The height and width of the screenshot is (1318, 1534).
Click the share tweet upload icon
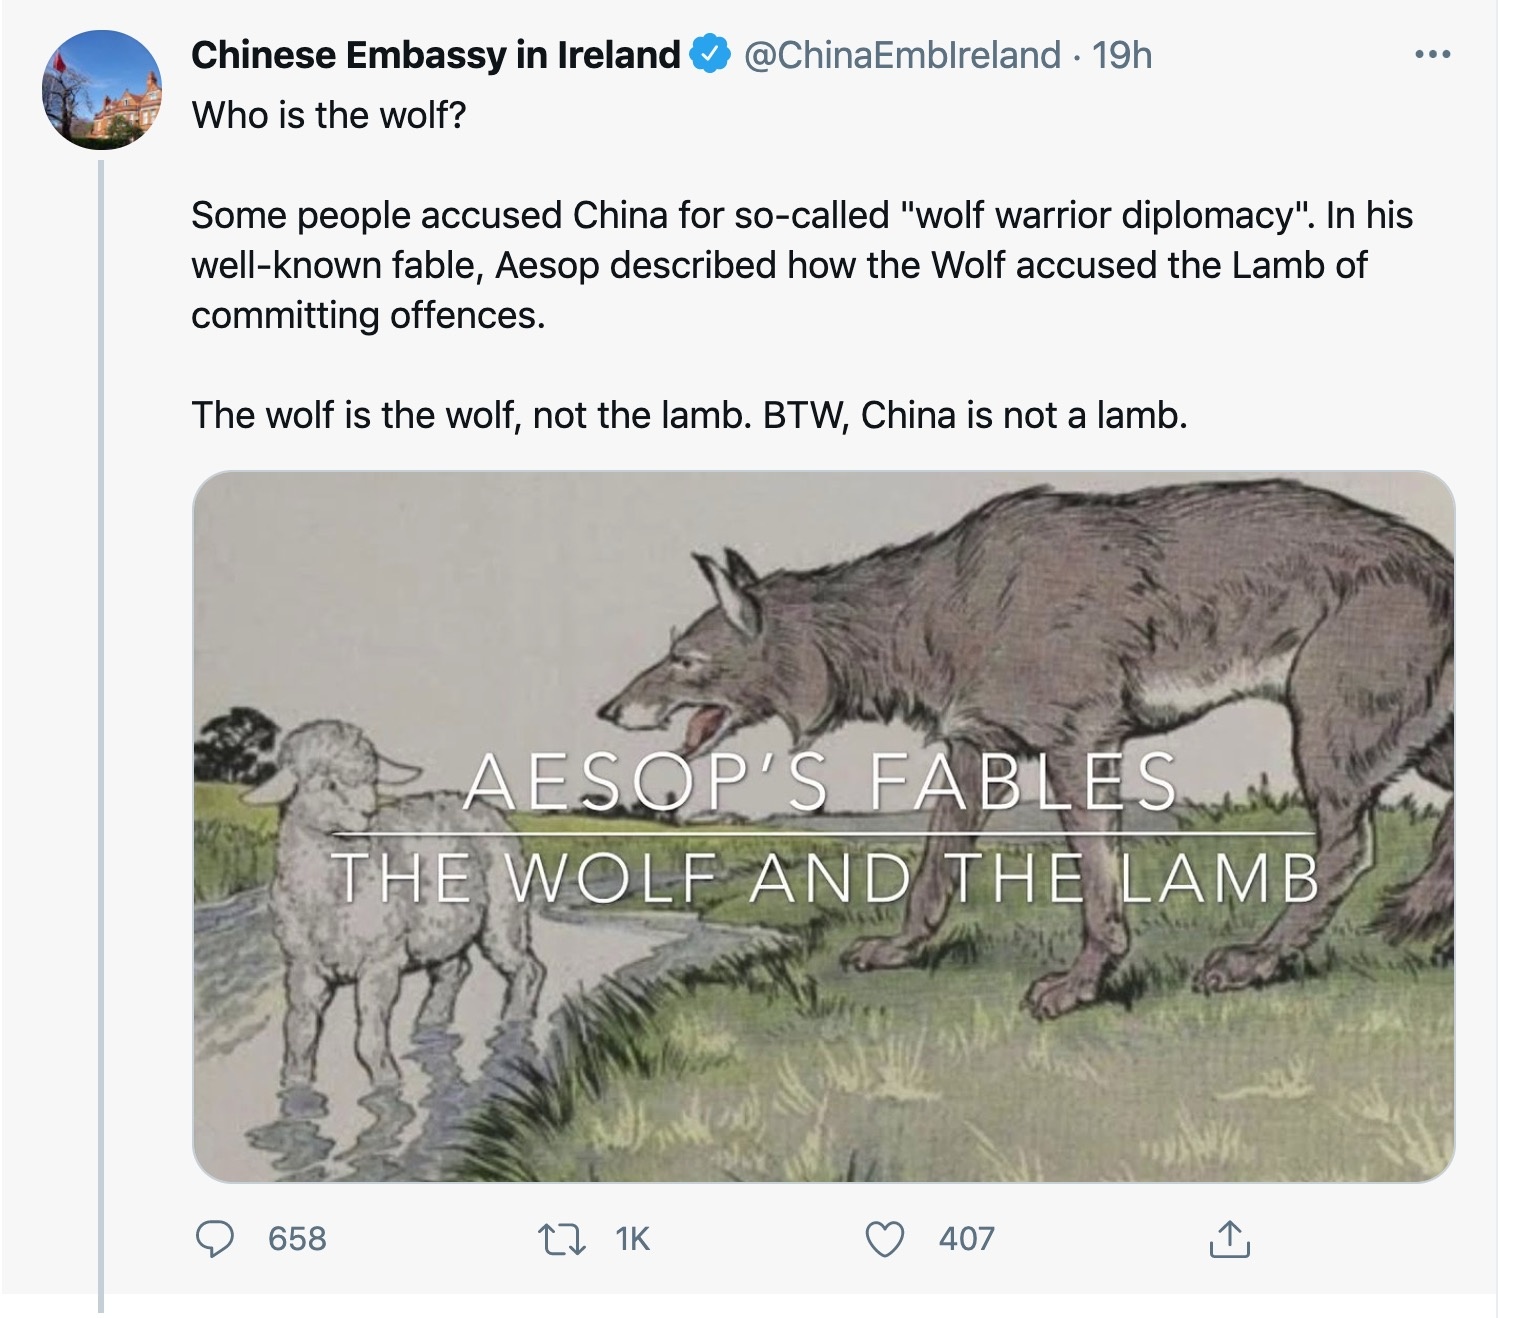[x=1229, y=1239]
